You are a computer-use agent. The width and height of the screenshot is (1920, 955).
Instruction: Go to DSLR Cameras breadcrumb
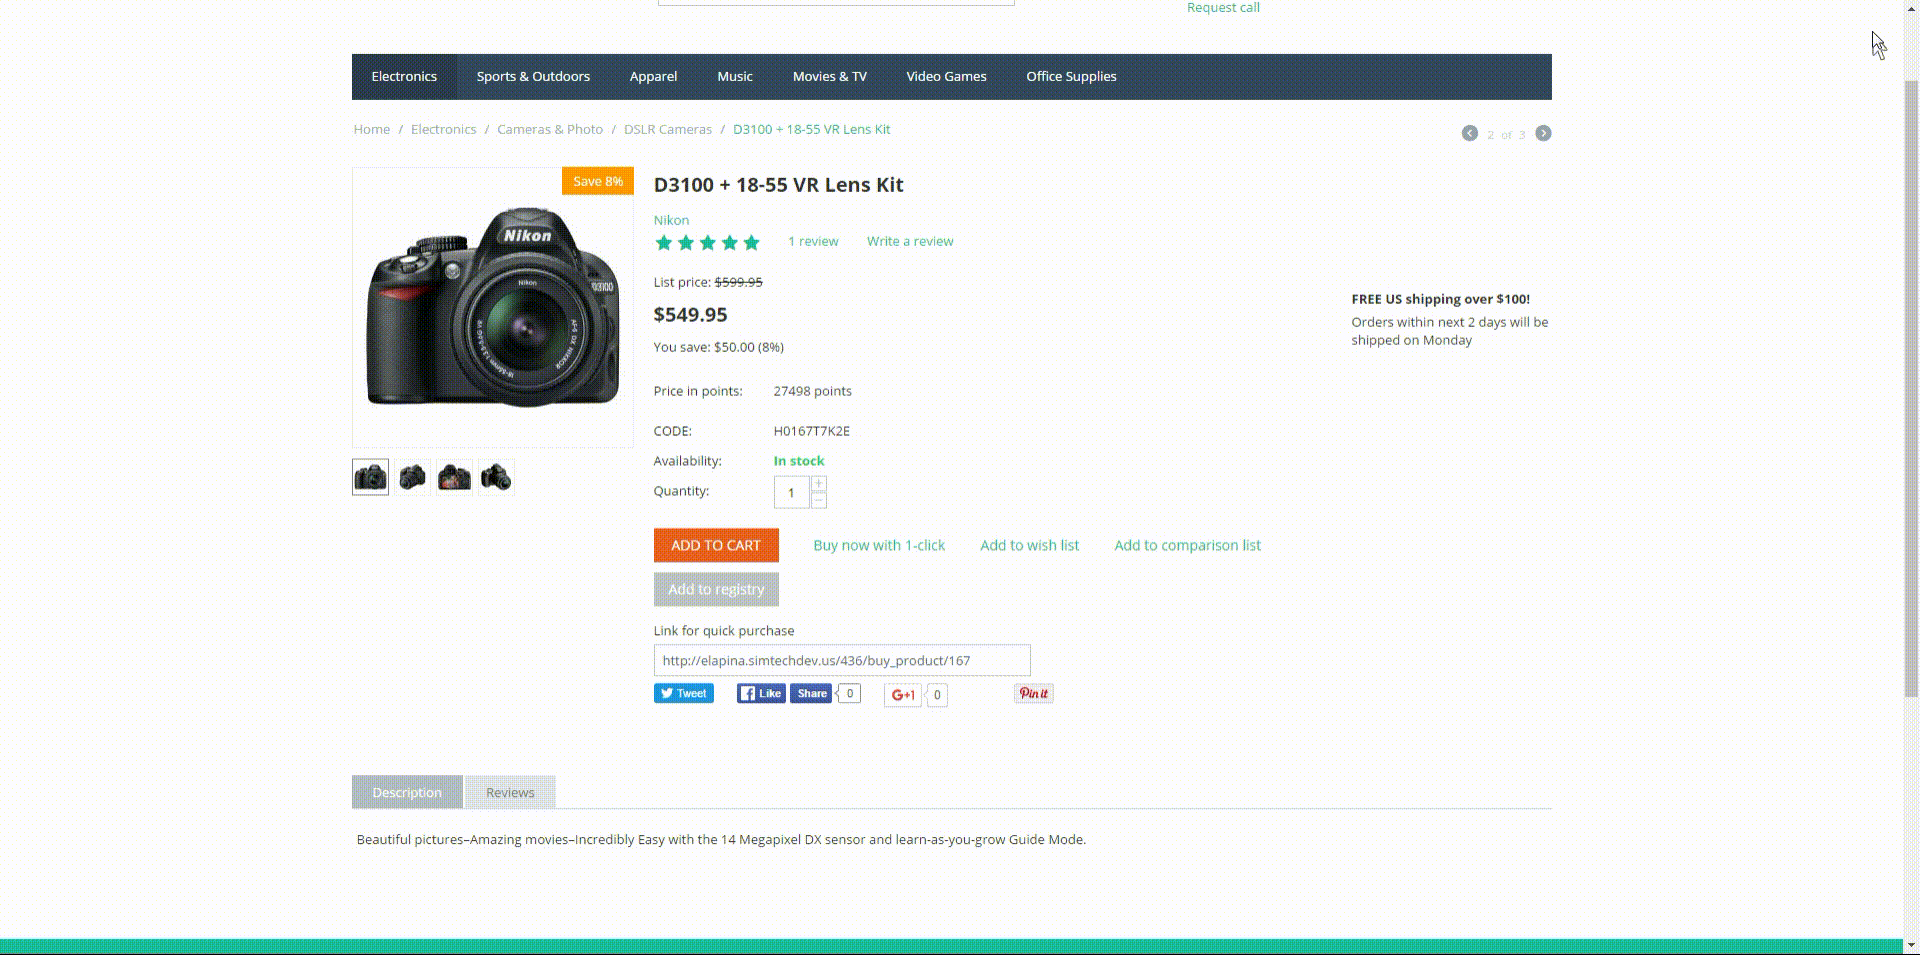[668, 129]
